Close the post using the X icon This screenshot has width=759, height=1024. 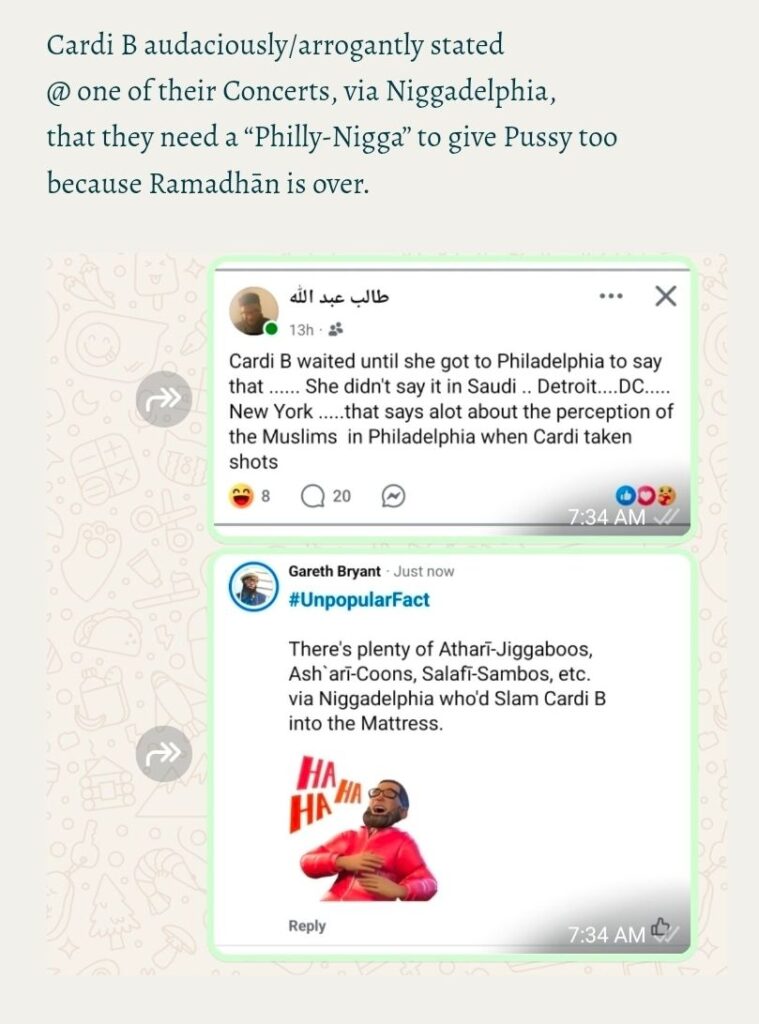tap(666, 296)
